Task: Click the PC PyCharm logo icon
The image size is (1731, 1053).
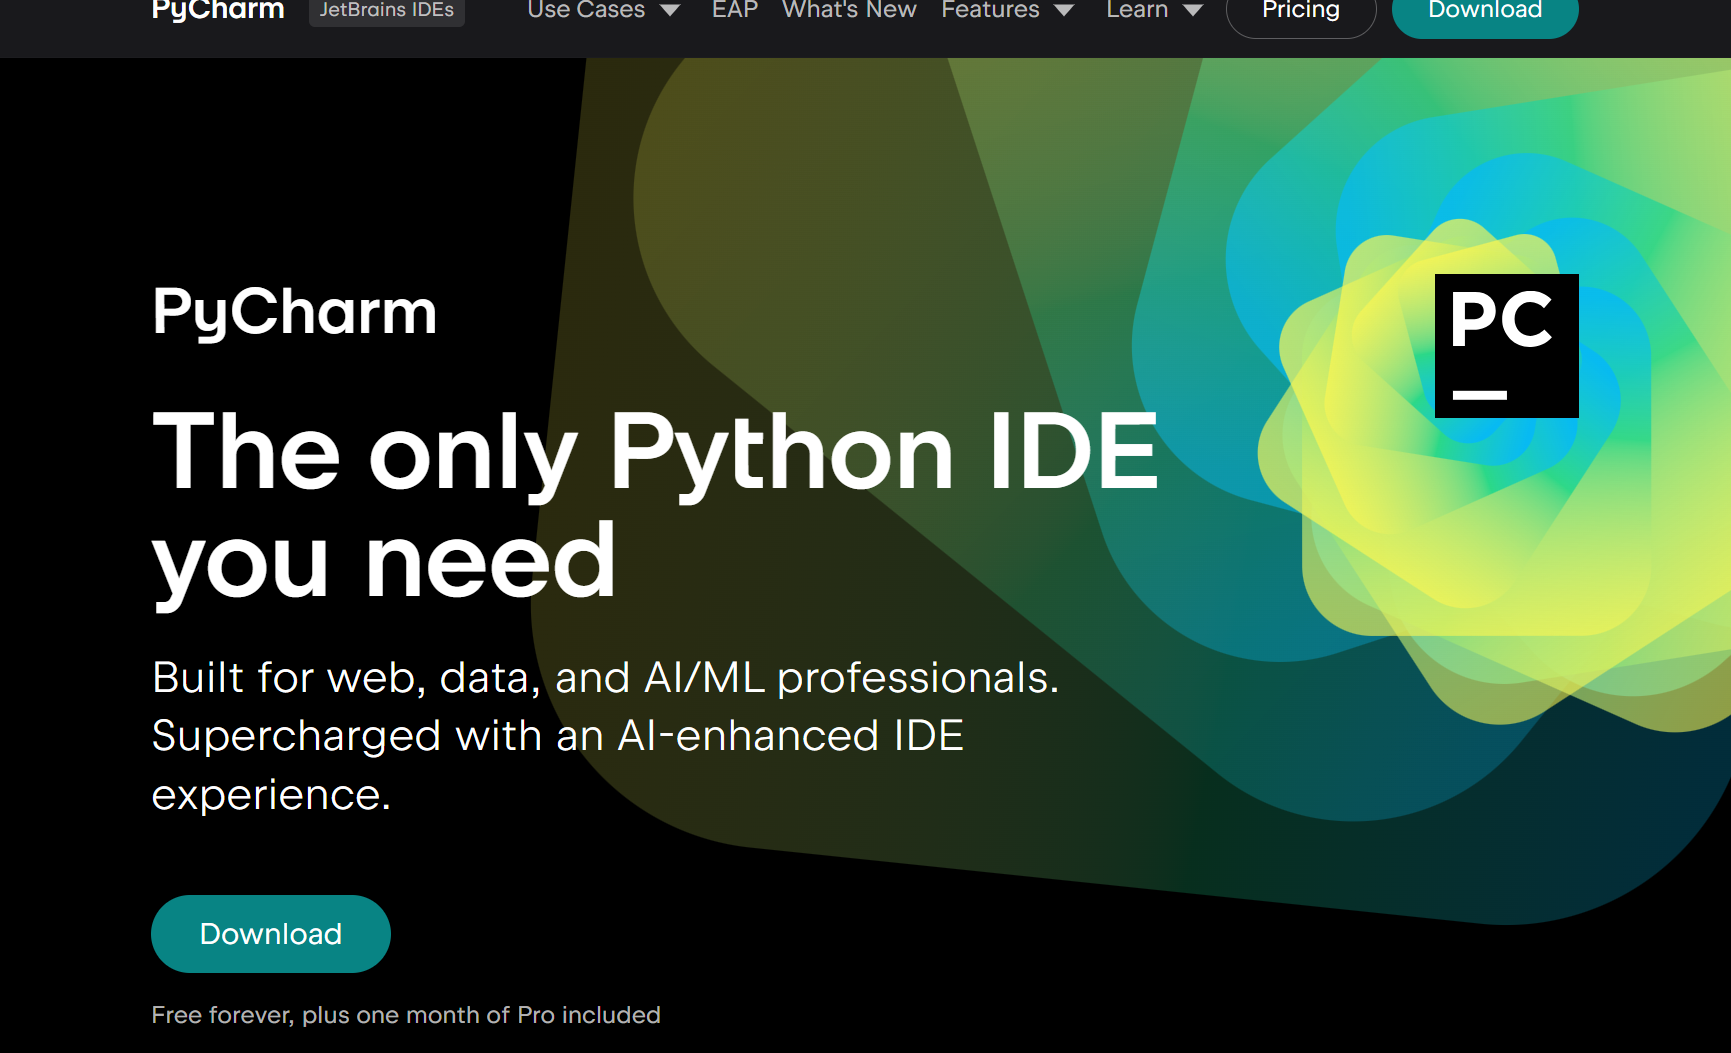Action: tap(1506, 346)
